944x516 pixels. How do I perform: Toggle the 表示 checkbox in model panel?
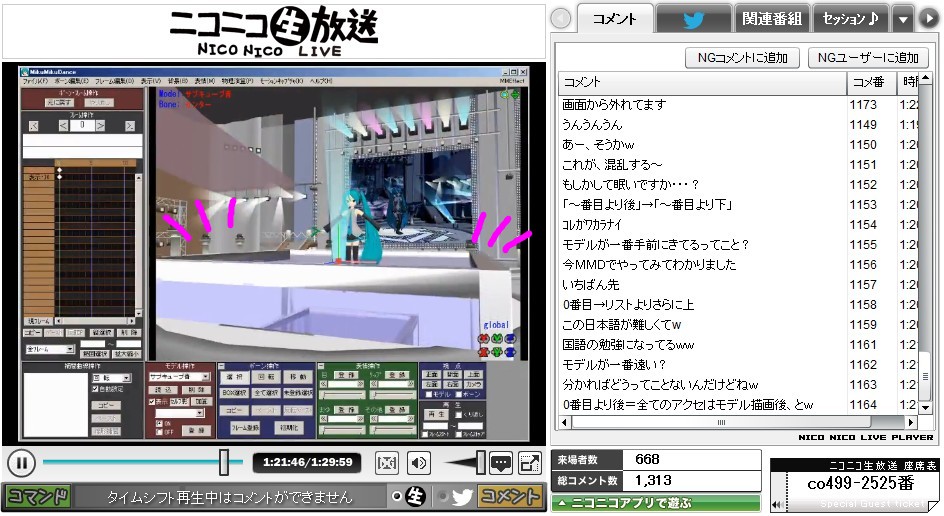[x=152, y=401]
